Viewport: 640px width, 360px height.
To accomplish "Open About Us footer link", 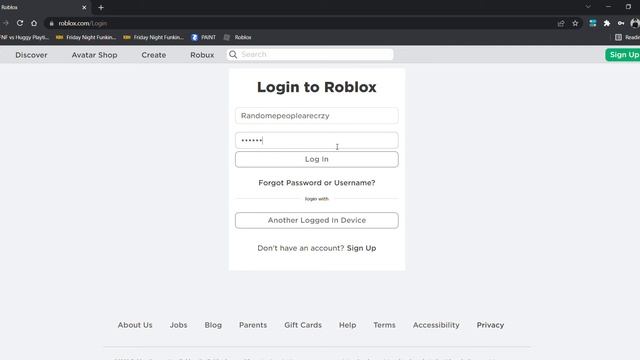I will click(135, 325).
